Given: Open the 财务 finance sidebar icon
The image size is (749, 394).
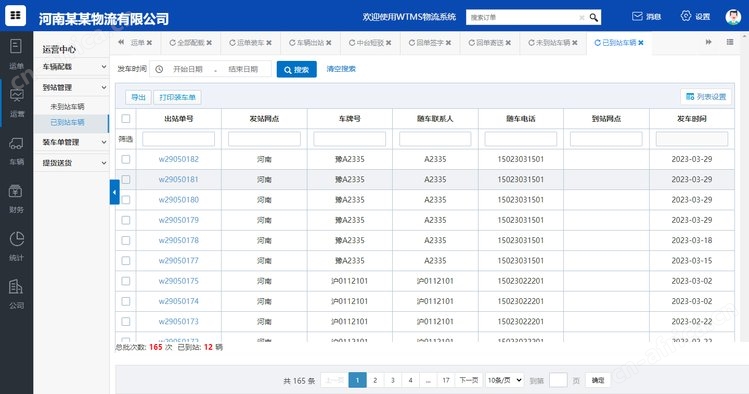Looking at the screenshot, I should click(16, 191).
